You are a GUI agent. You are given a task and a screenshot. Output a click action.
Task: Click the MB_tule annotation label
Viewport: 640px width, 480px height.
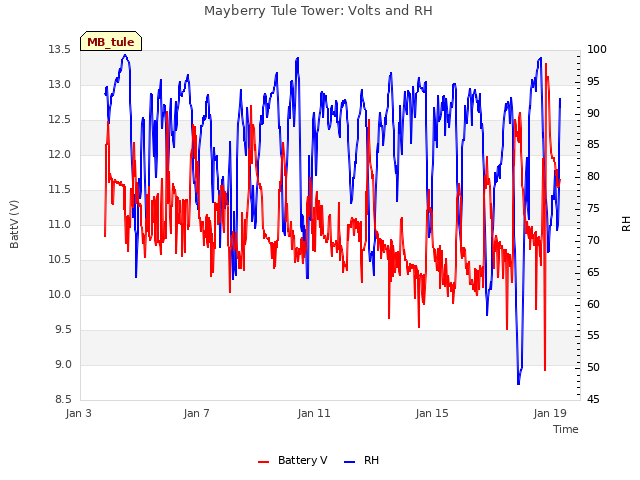click(x=111, y=41)
